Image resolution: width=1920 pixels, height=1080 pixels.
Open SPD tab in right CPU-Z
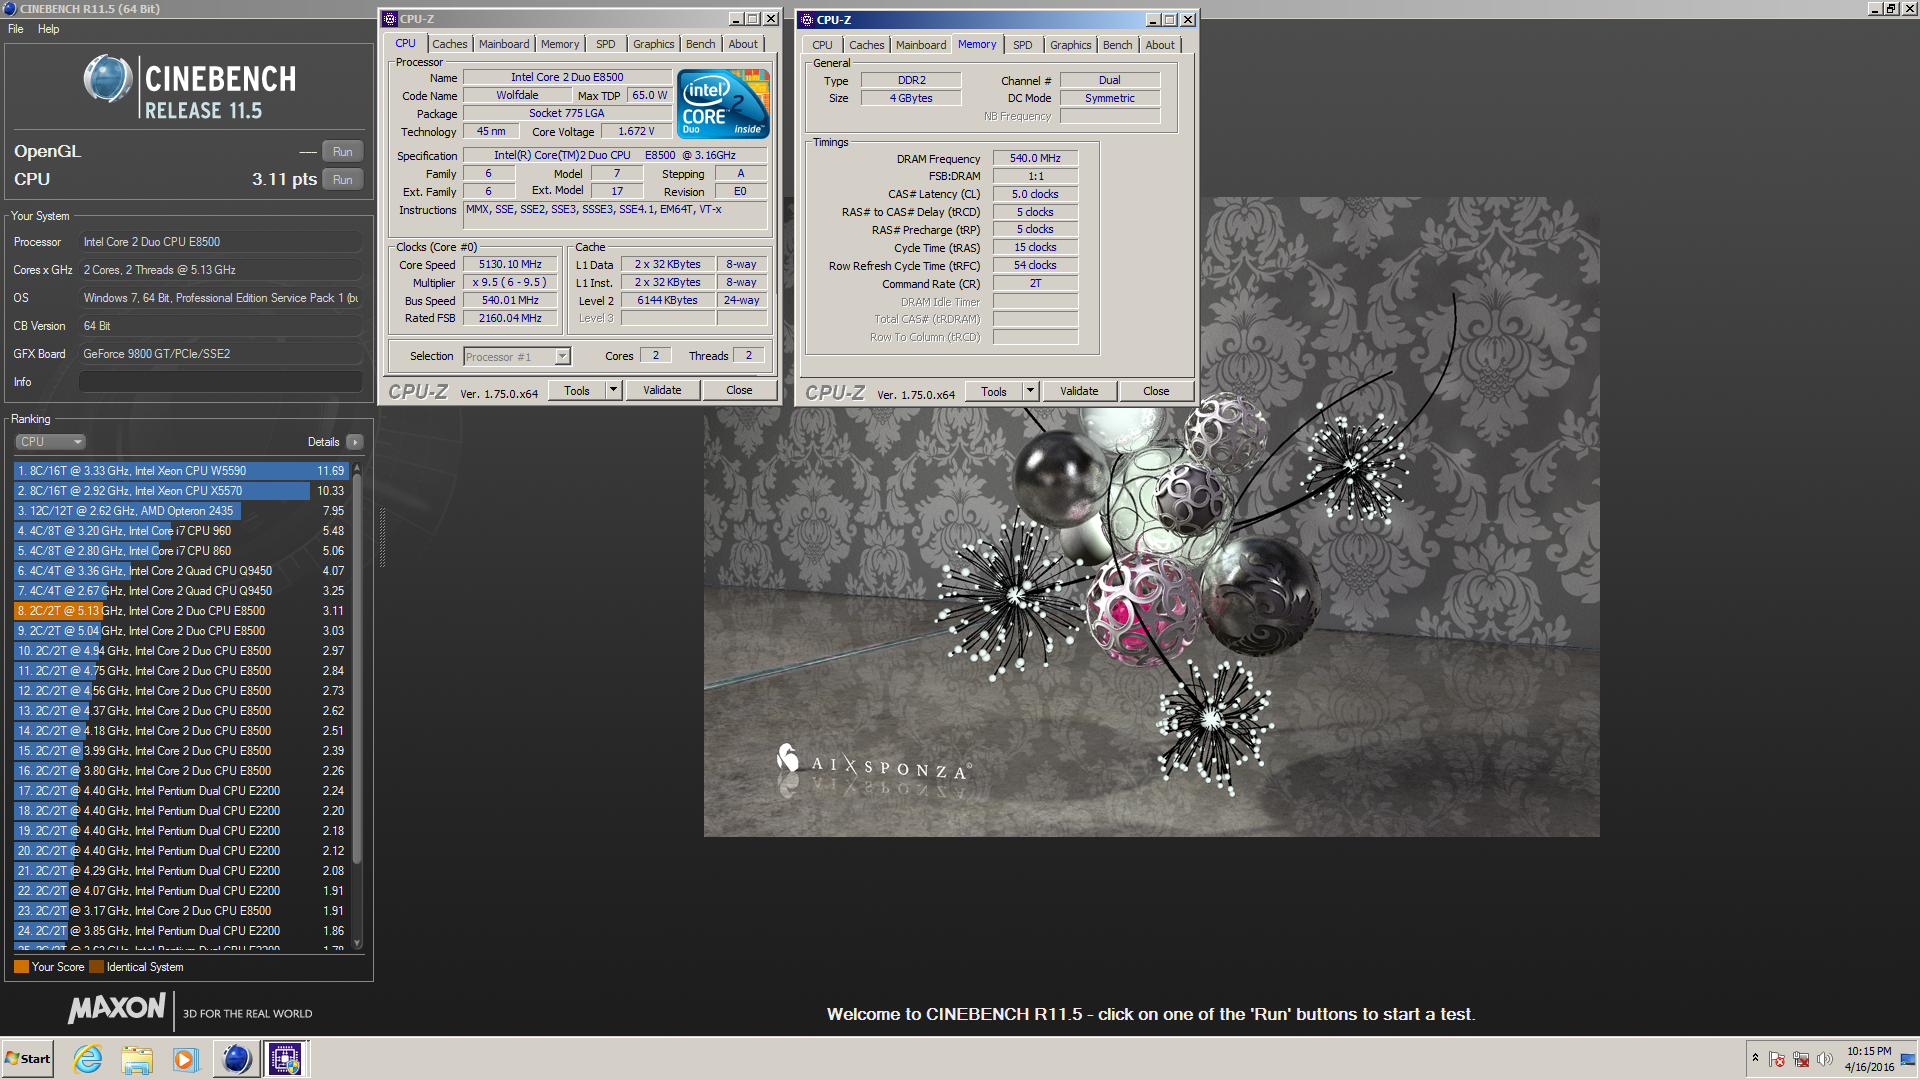[x=1023, y=45]
